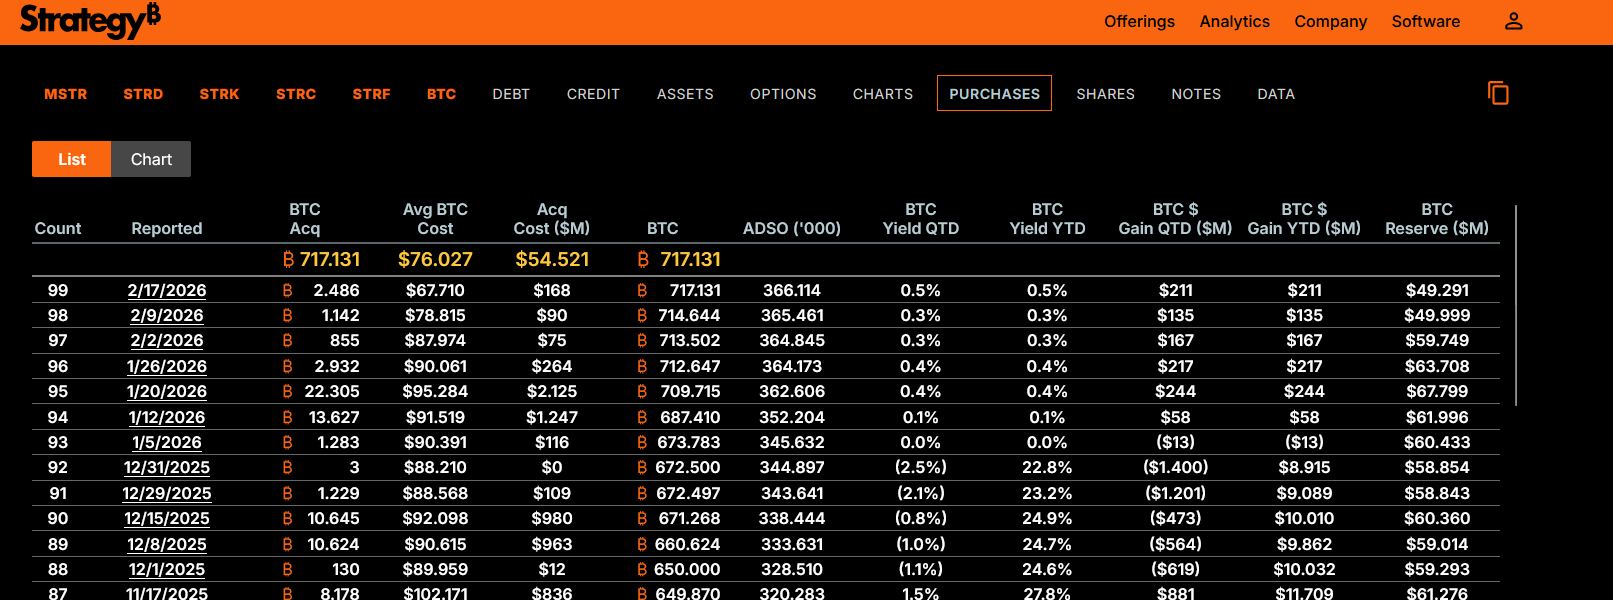
Task: Go to the SHARES tab
Action: 1105,94
